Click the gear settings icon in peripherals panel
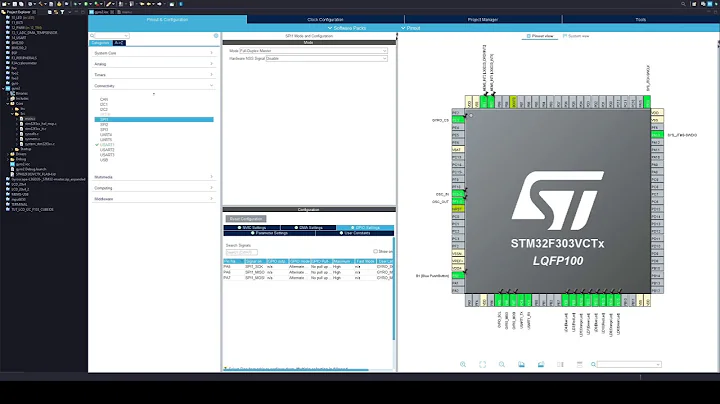Image resolution: width=720 pixels, height=404 pixels. coord(216,35)
